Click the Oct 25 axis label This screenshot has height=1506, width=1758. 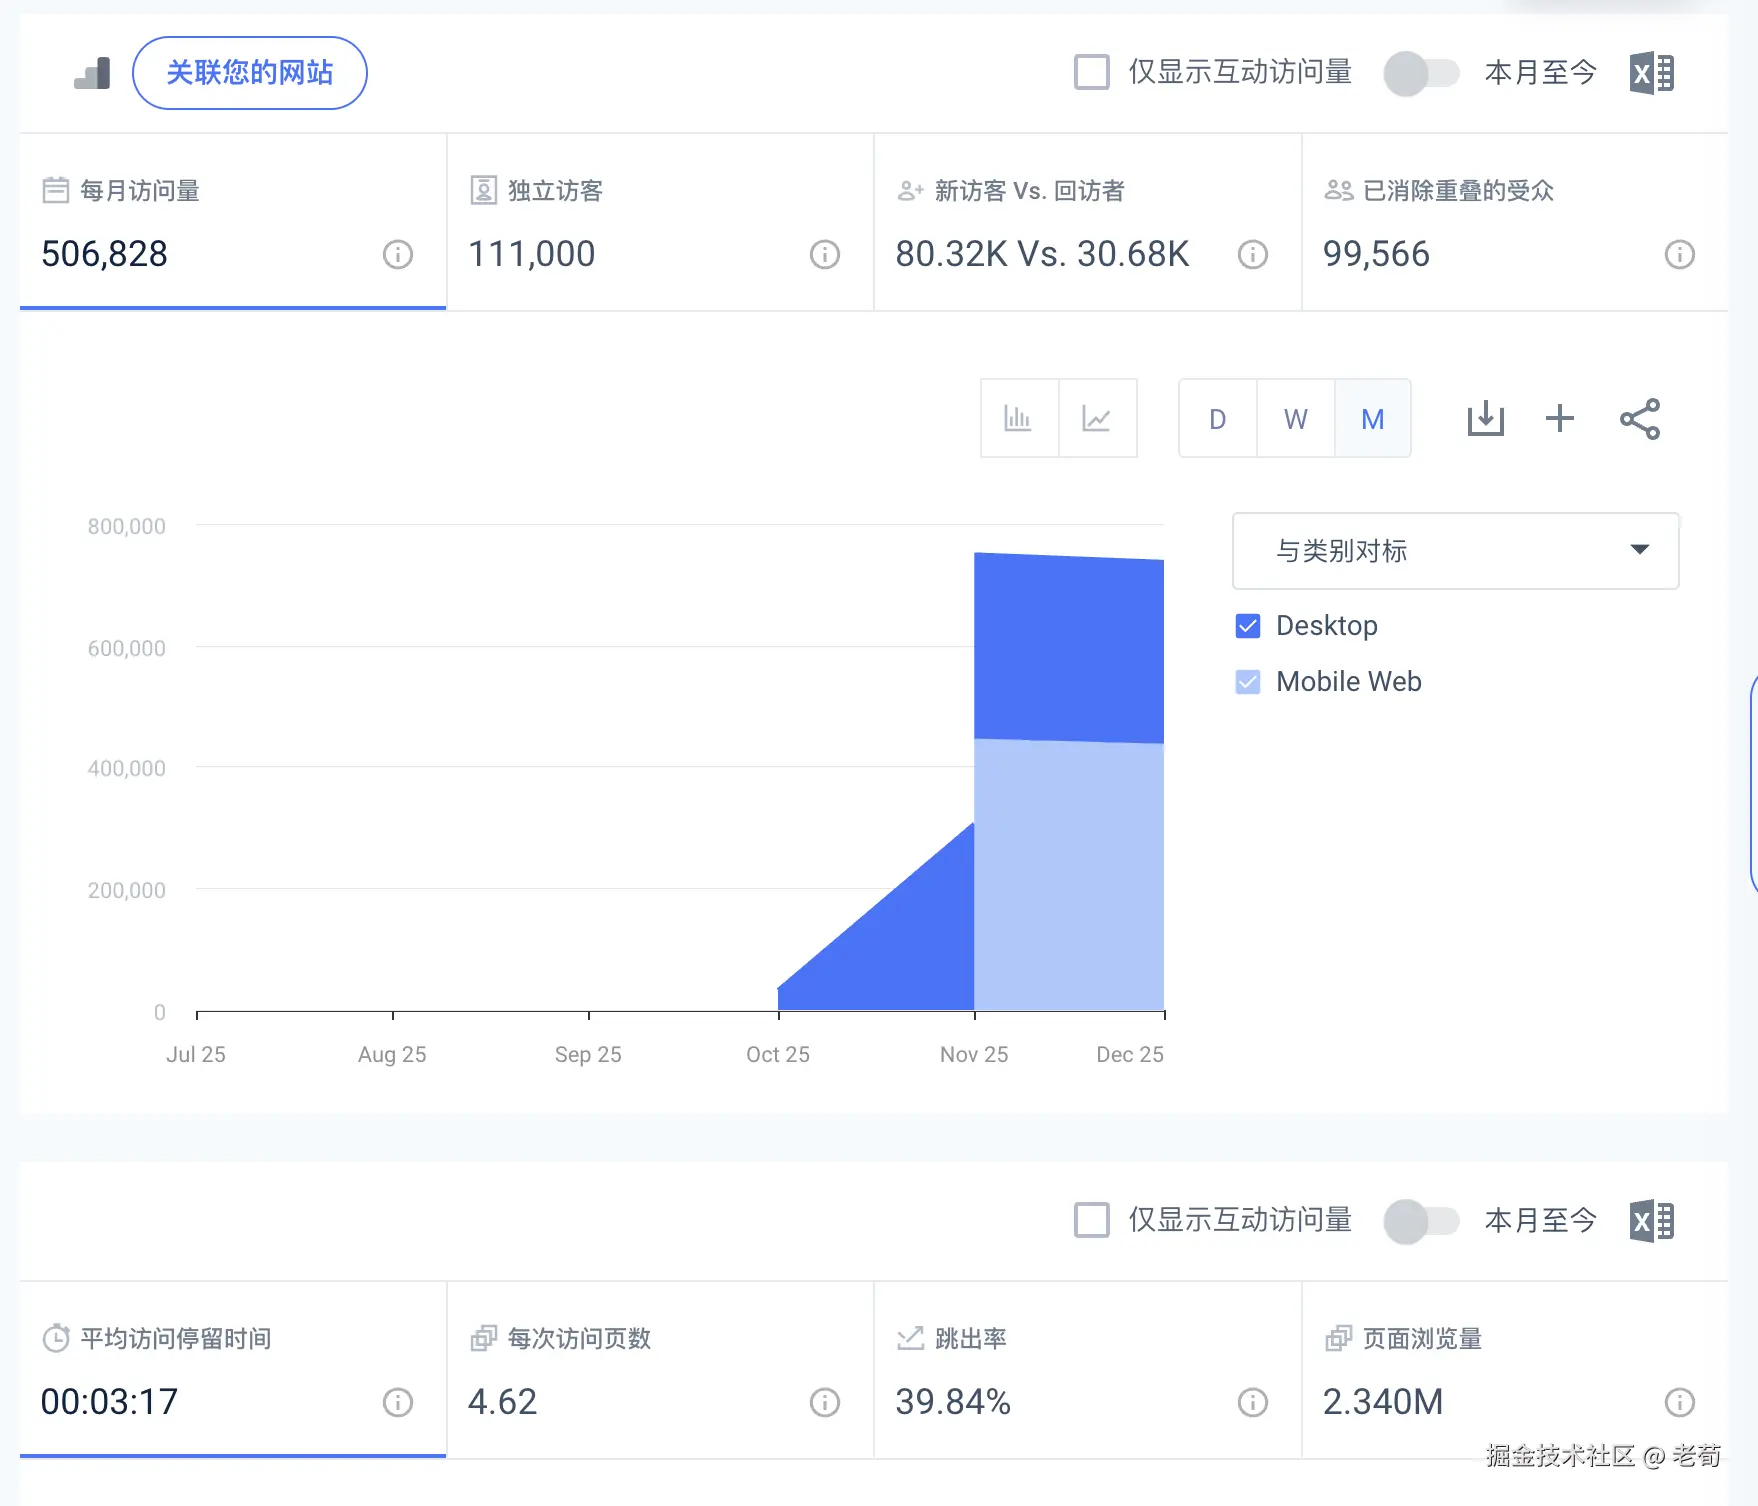click(x=778, y=1055)
